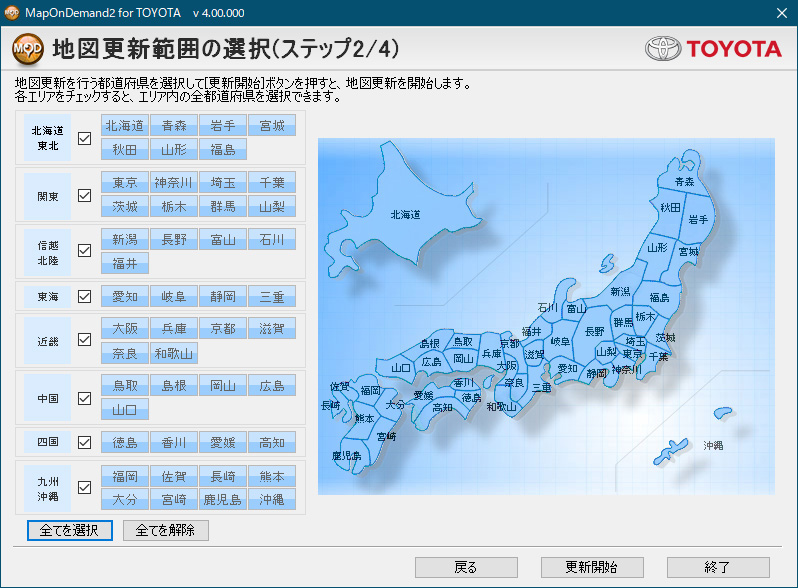Screen dimensions: 798x588
Task: Toggle the 鹿児島 prefecture button in list
Action: [223, 499]
